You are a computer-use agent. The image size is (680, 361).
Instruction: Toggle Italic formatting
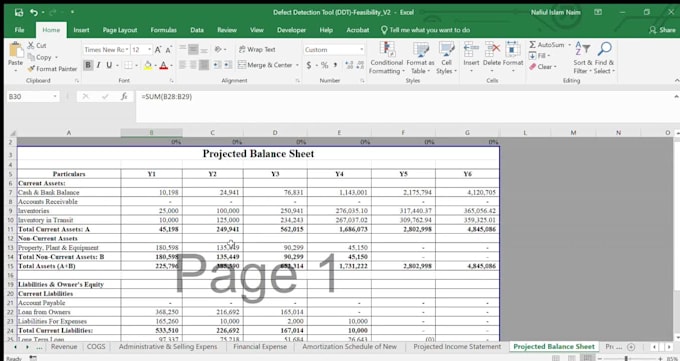(98, 65)
